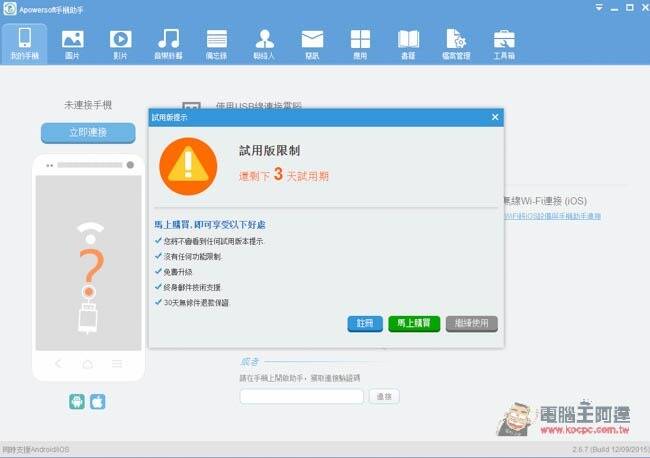The width and height of the screenshot is (650, 458).
Task: Click the '試用版限制' heading text
Action: (x=269, y=151)
